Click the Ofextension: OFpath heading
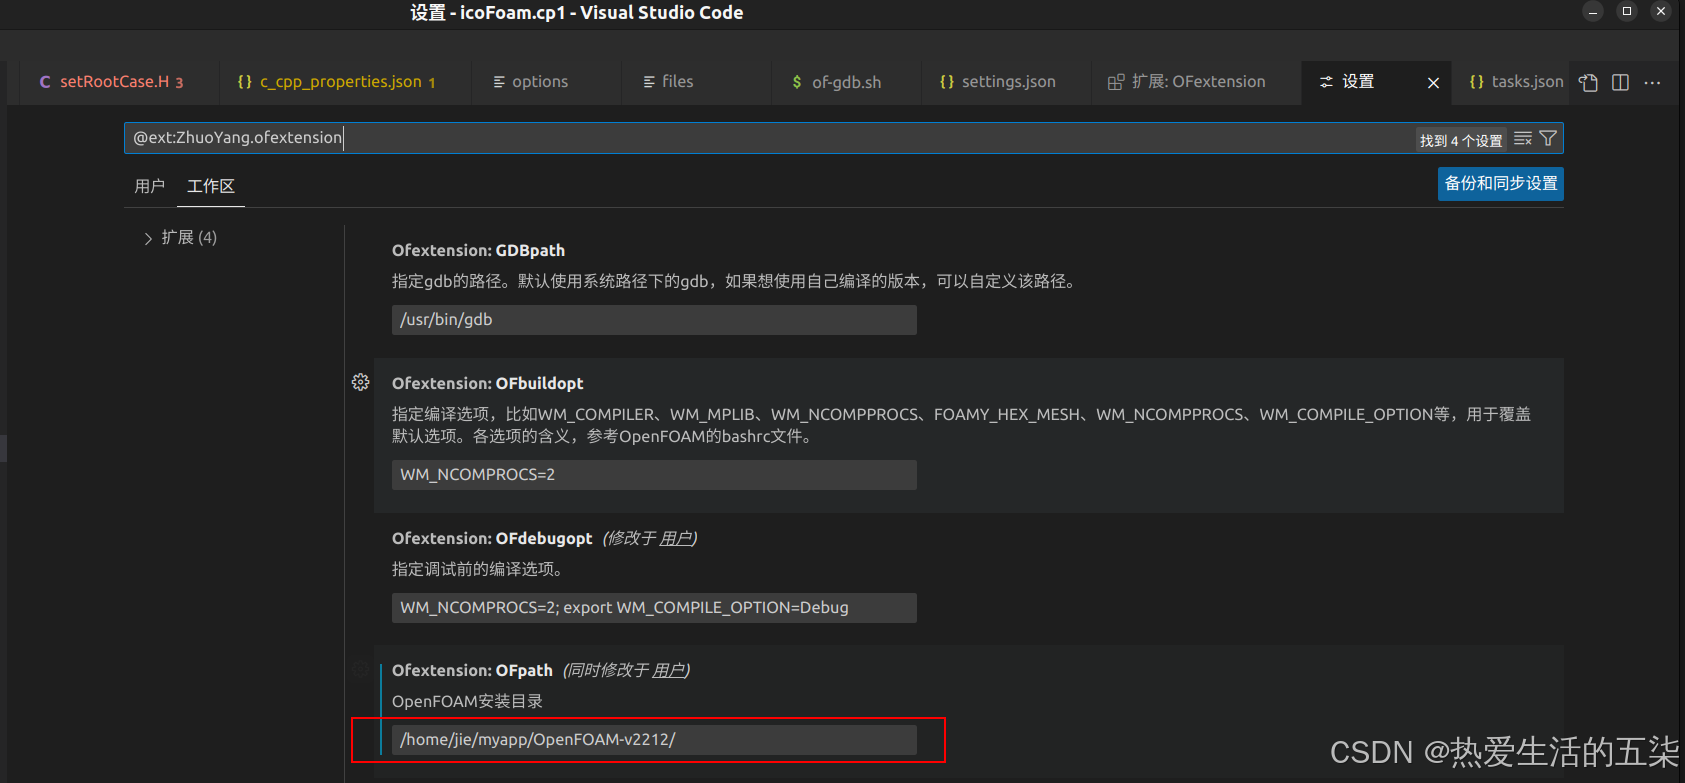The height and width of the screenshot is (783, 1685). pos(472,671)
